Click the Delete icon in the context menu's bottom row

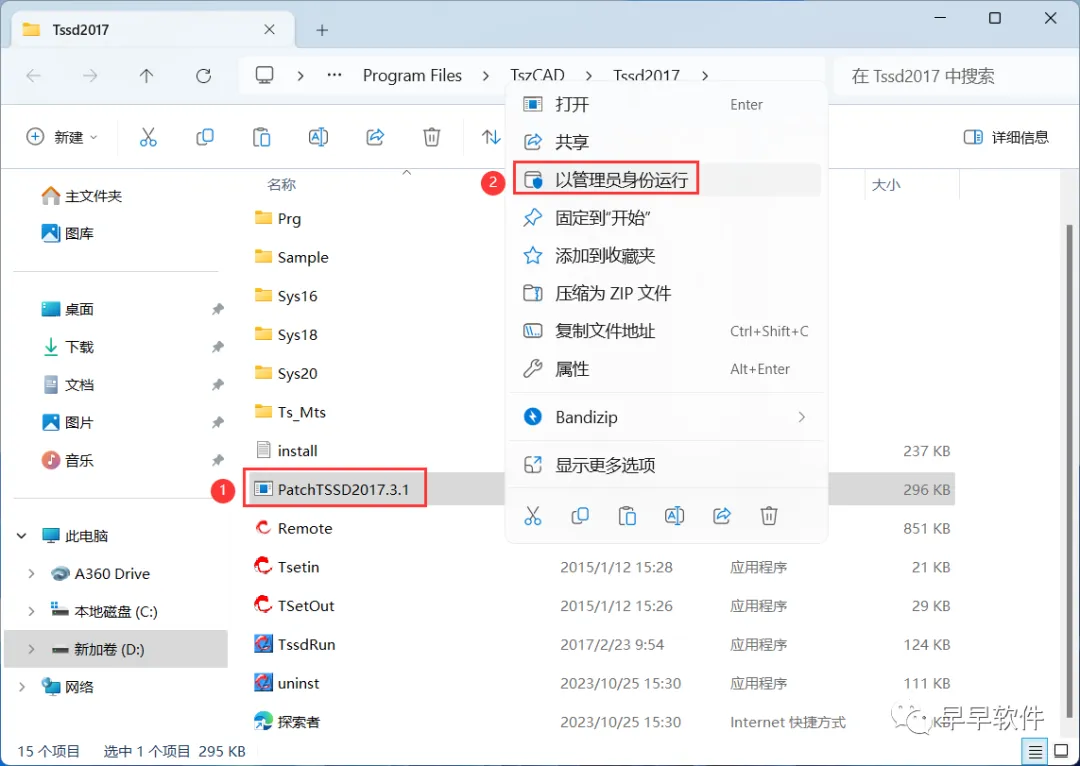769,515
